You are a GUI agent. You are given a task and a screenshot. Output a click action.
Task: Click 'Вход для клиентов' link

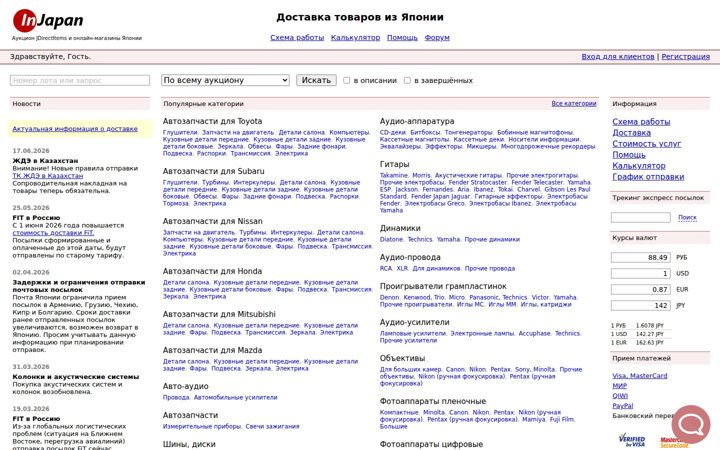tap(618, 56)
